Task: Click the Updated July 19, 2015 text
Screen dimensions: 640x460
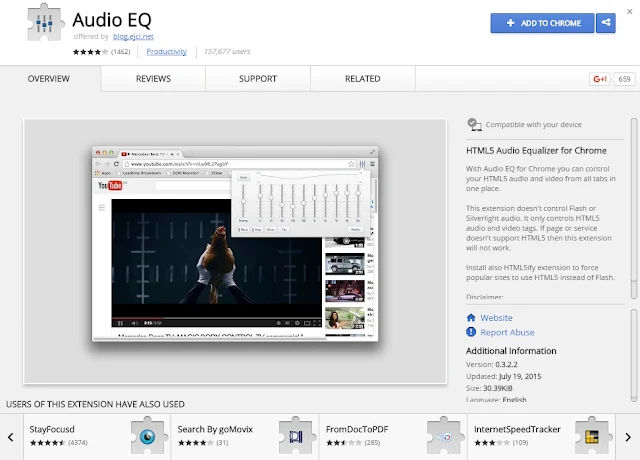Action: tap(503, 376)
